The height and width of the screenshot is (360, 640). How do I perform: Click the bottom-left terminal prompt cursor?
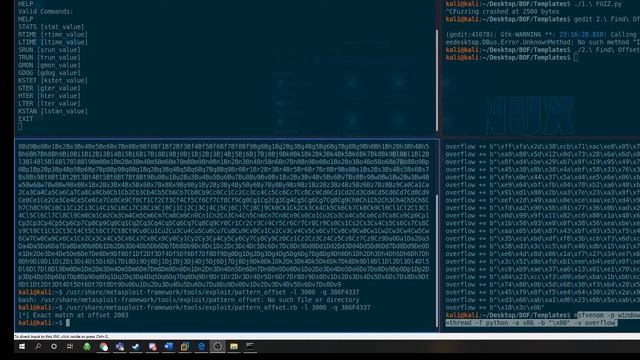[68, 323]
